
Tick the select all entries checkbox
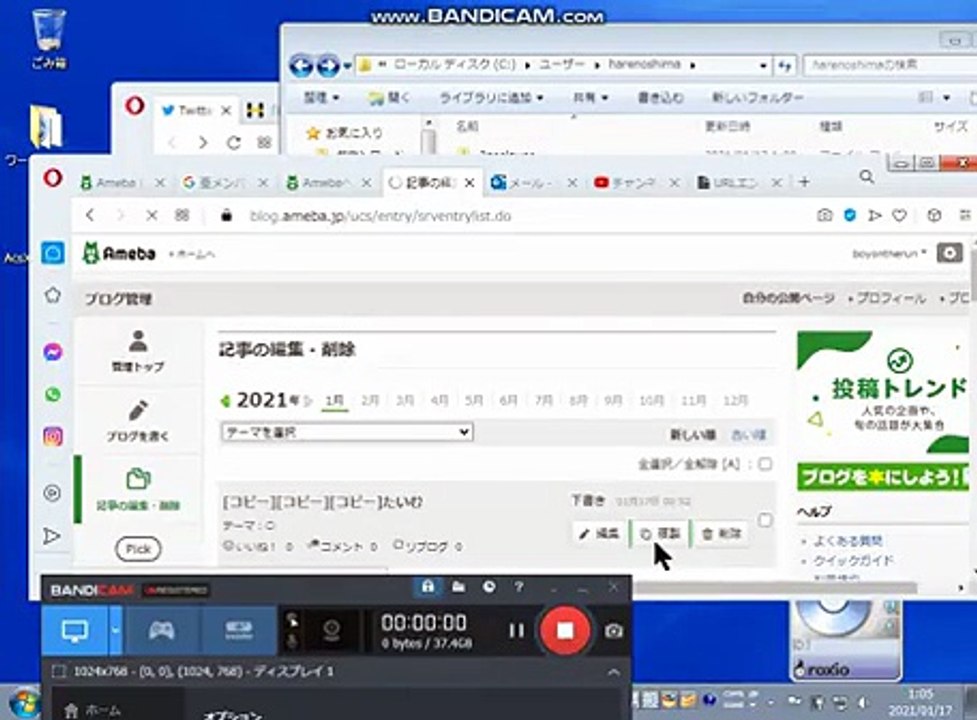pos(765,463)
